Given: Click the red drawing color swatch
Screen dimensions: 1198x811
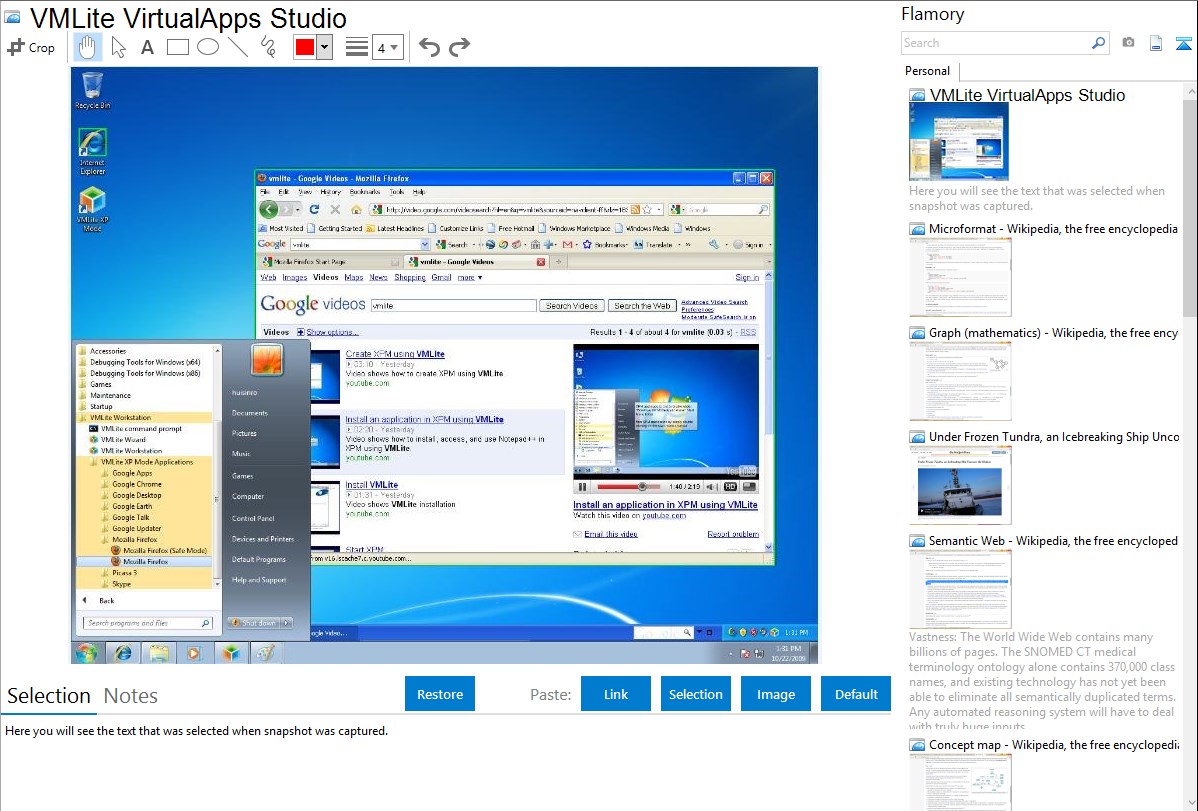Looking at the screenshot, I should point(305,47).
